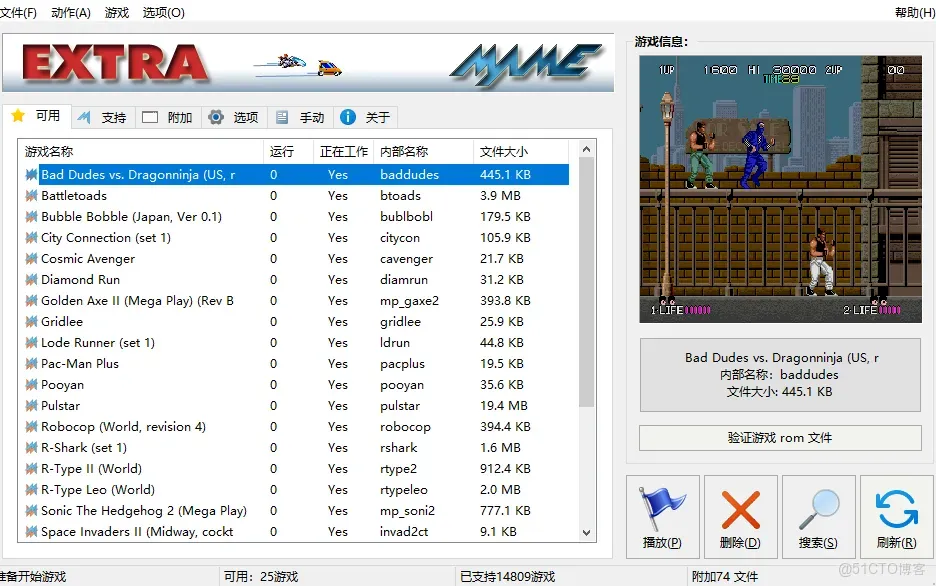Viewport: 936px width, 586px height.
Task: Click the 验证游戏 rom 文件 button
Action: [780, 438]
